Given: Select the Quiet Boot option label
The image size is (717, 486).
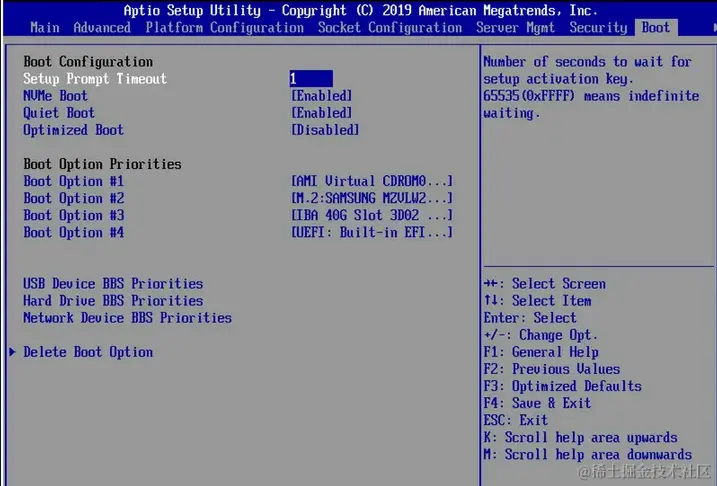Looking at the screenshot, I should click(59, 112).
